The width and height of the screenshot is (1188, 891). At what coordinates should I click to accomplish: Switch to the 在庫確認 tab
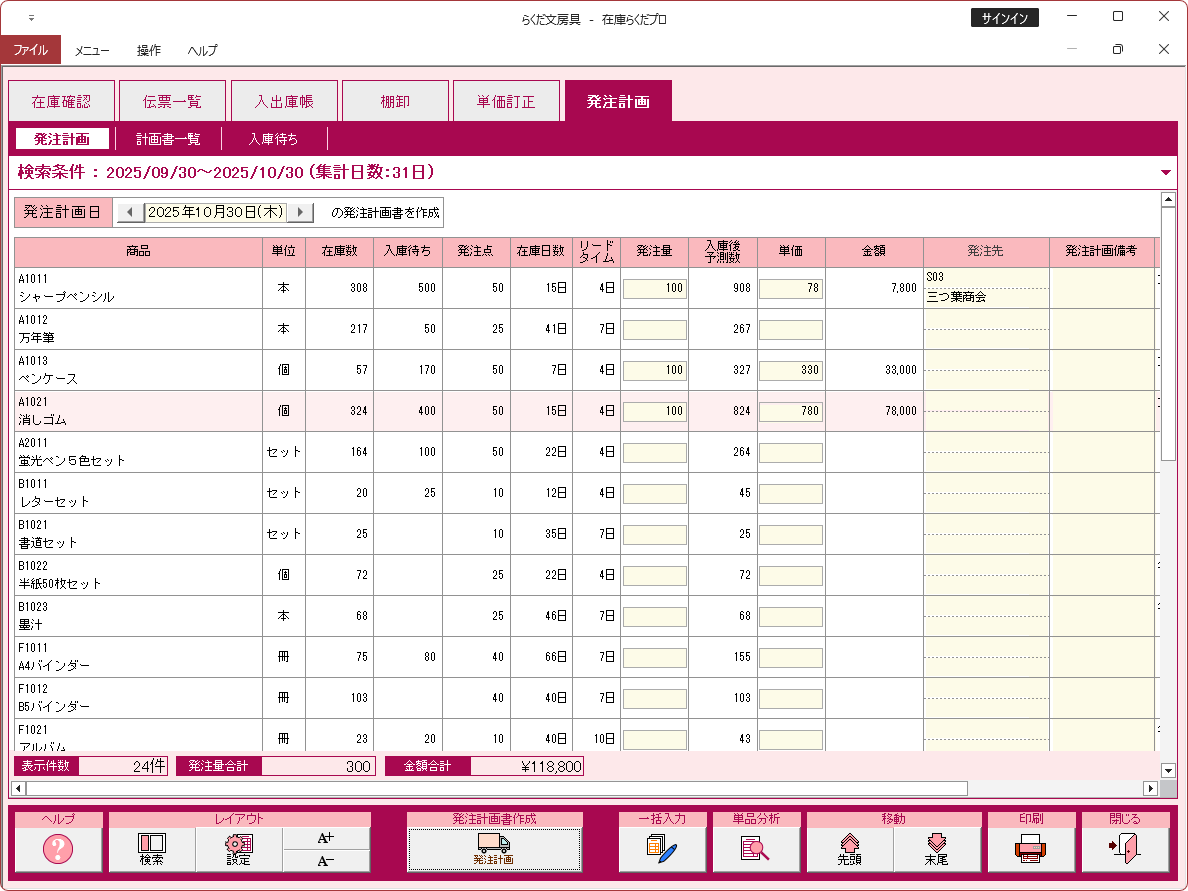[61, 101]
